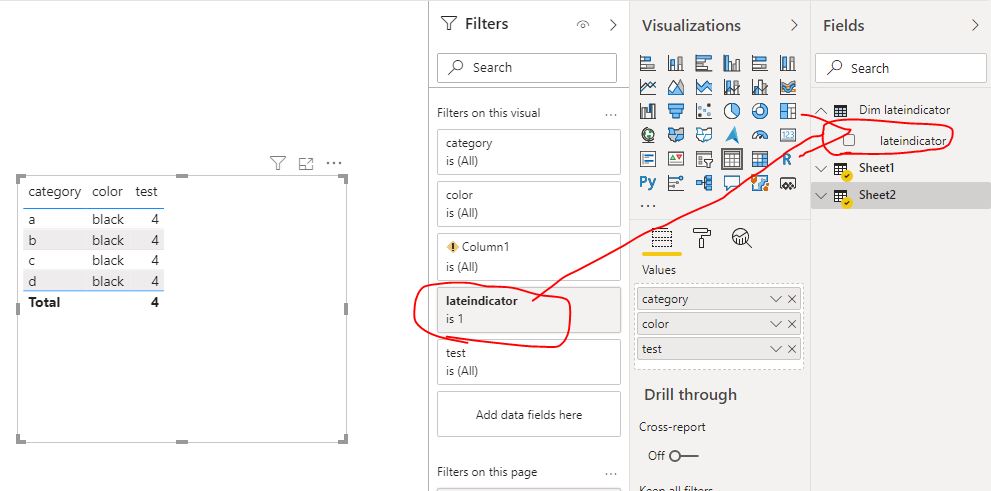Switch to the Fields well tab
This screenshot has width=991, height=491.
662,238
